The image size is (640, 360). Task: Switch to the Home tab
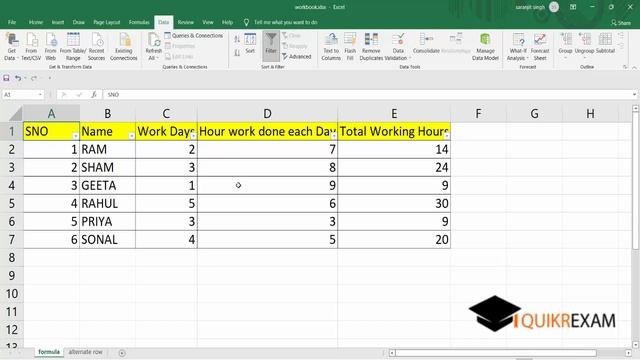tap(36, 22)
